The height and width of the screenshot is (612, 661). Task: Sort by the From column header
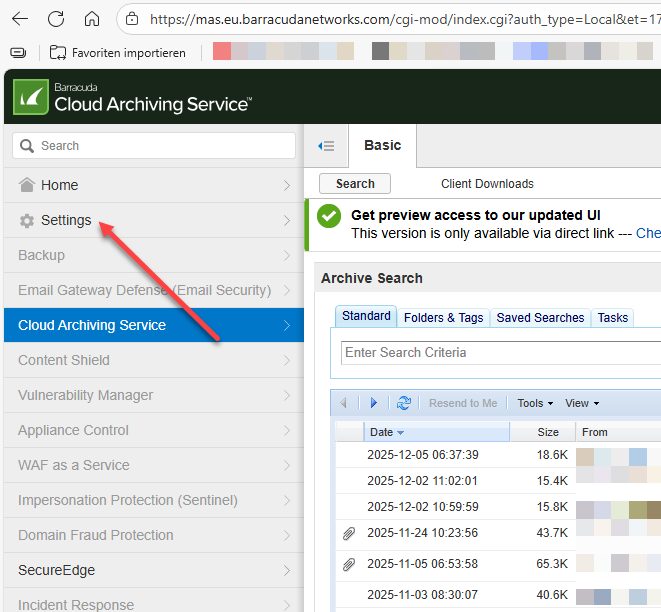[x=618, y=432]
